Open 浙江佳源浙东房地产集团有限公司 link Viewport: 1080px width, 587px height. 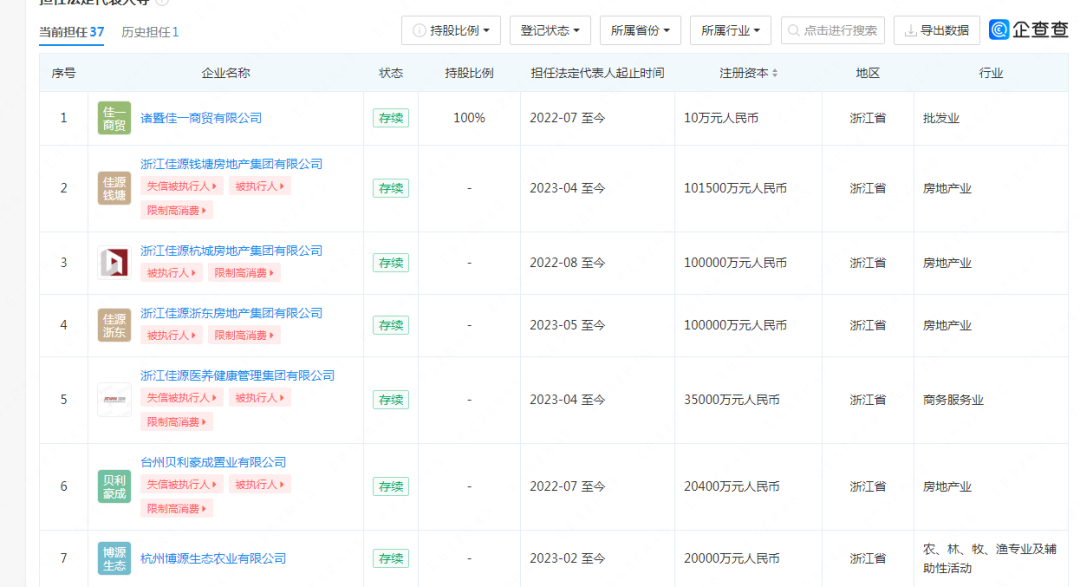[231, 313]
